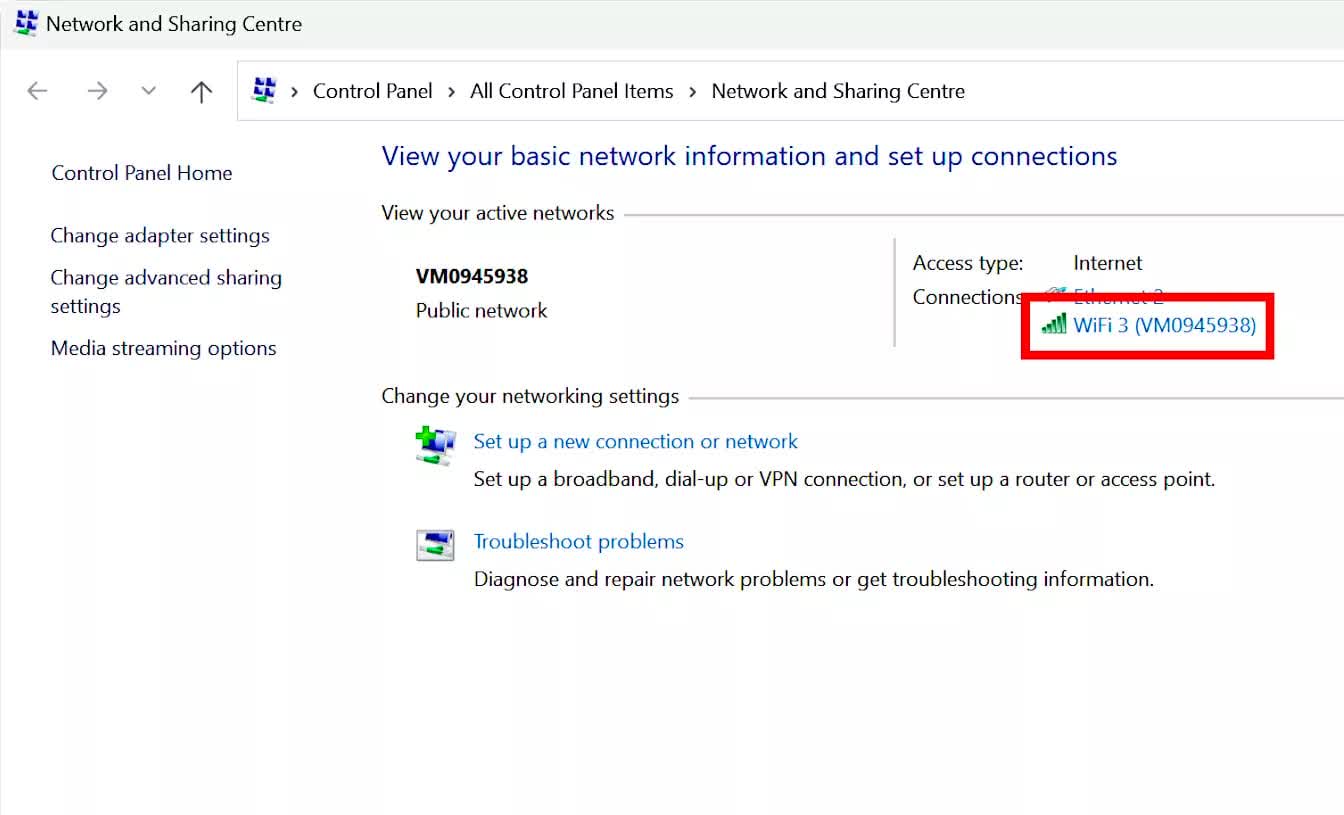The image size is (1344, 815).
Task: Go up one level with the up arrow
Action: (x=201, y=92)
